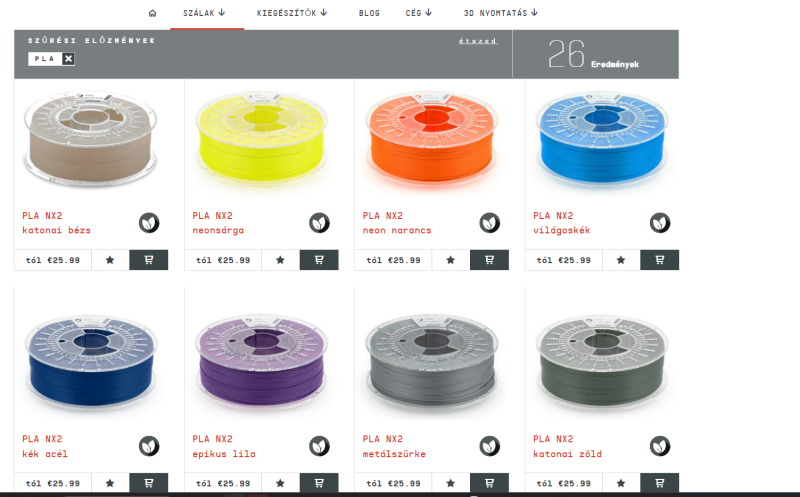Viewport: 800px width, 497px height.
Task: Add neon narancs filament to cart
Action: pyautogui.click(x=489, y=260)
